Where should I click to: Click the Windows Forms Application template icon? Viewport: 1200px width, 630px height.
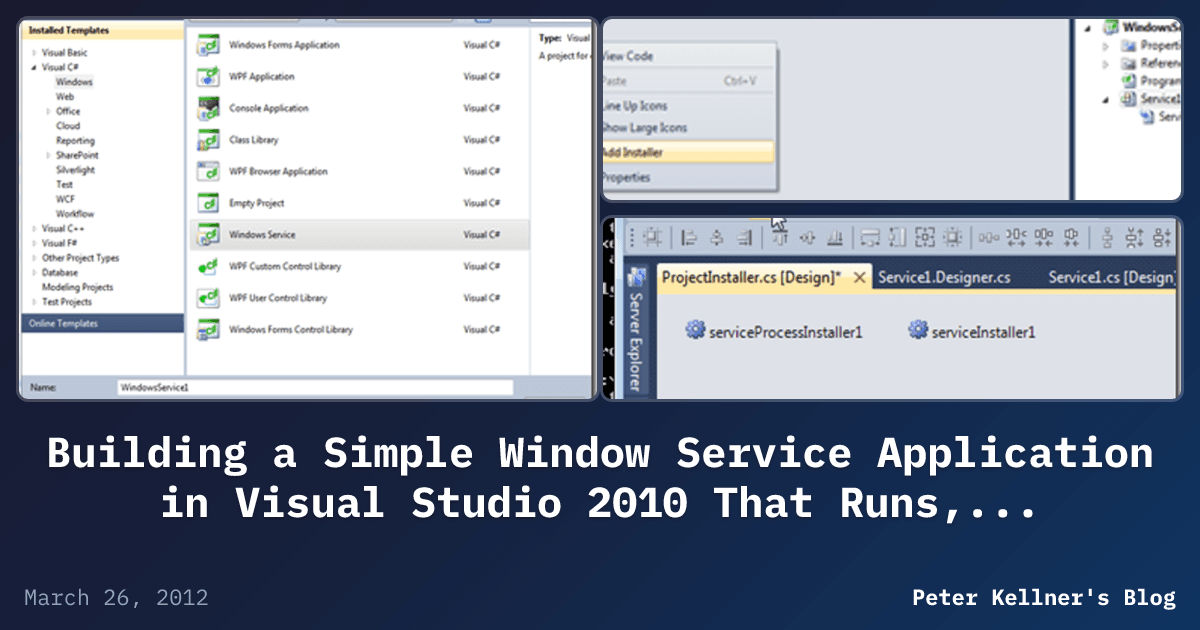click(x=208, y=45)
